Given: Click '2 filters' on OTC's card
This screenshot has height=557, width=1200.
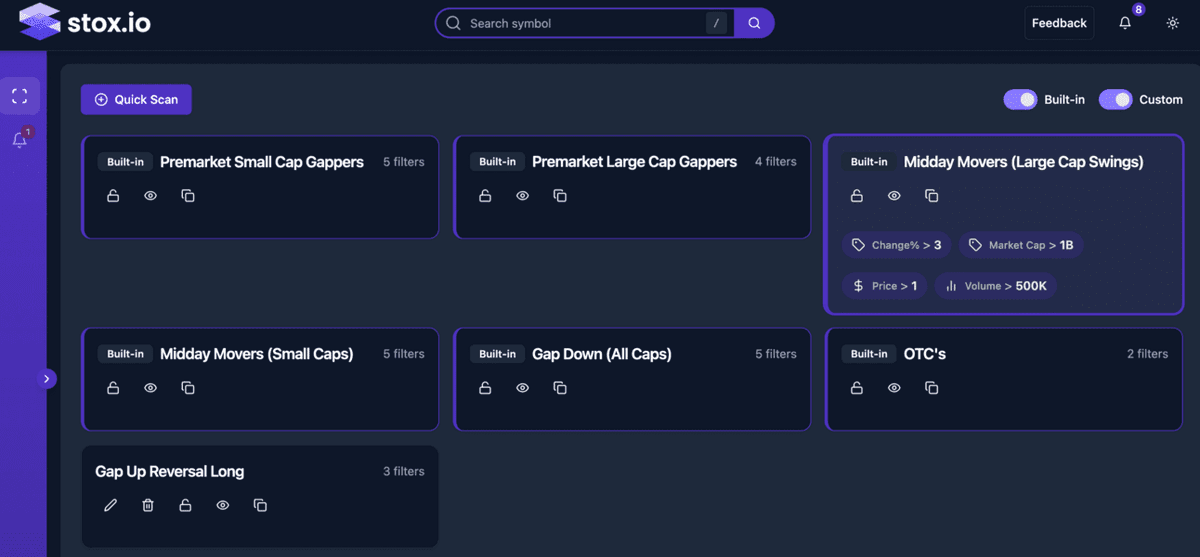Looking at the screenshot, I should [x=1148, y=354].
